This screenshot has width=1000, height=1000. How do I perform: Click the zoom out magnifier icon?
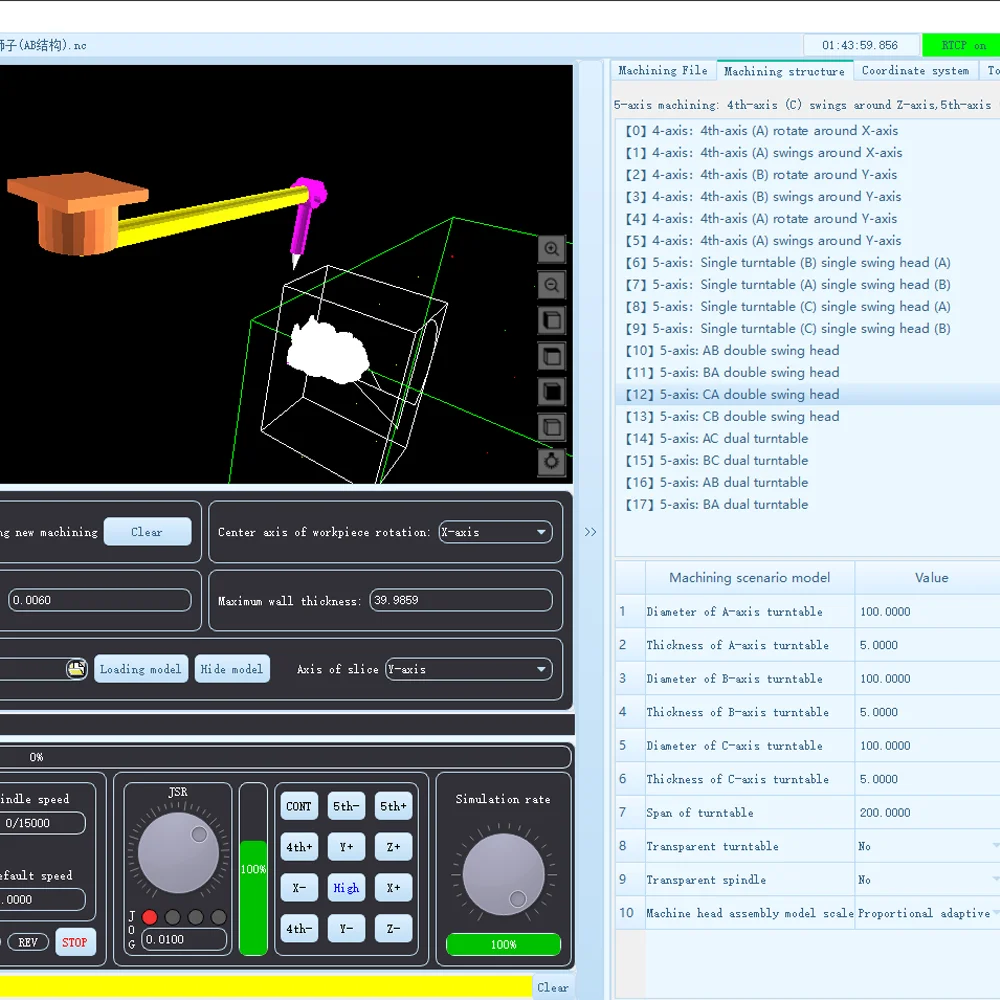pos(551,286)
